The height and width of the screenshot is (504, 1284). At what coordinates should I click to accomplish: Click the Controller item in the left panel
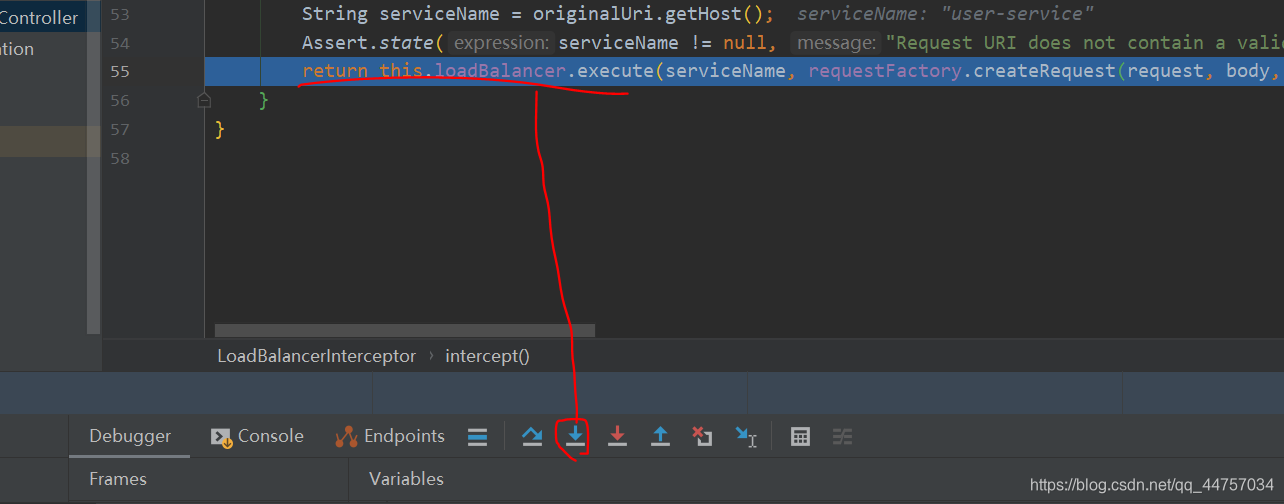point(39,18)
